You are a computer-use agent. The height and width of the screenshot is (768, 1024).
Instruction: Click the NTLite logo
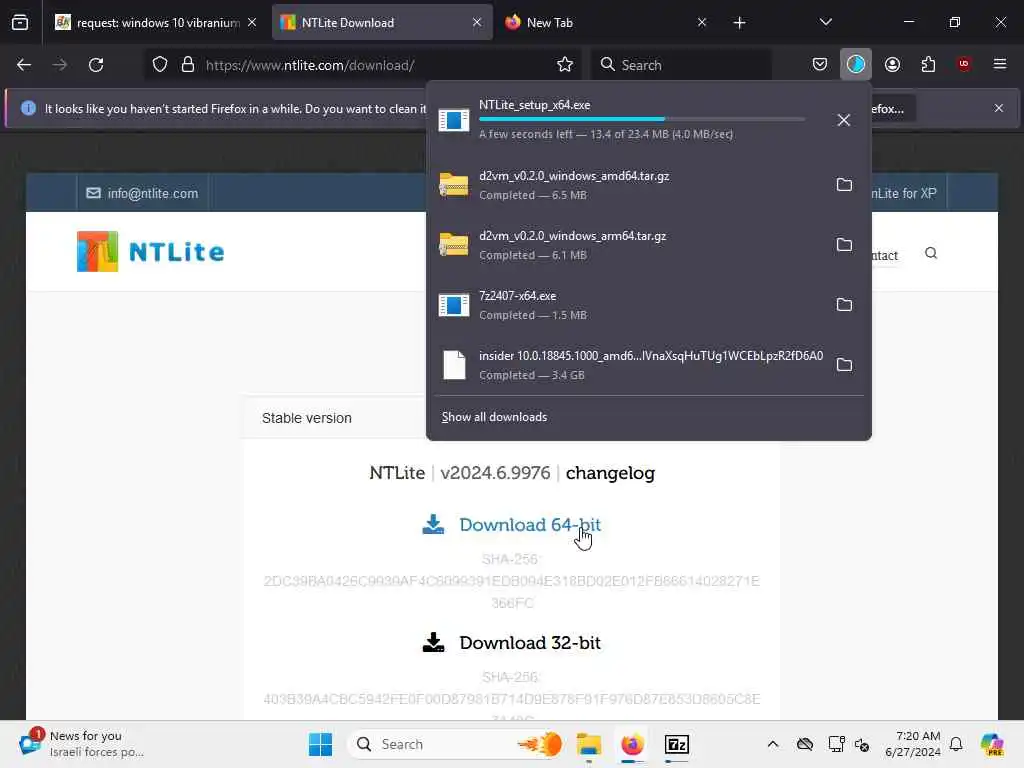tap(151, 251)
